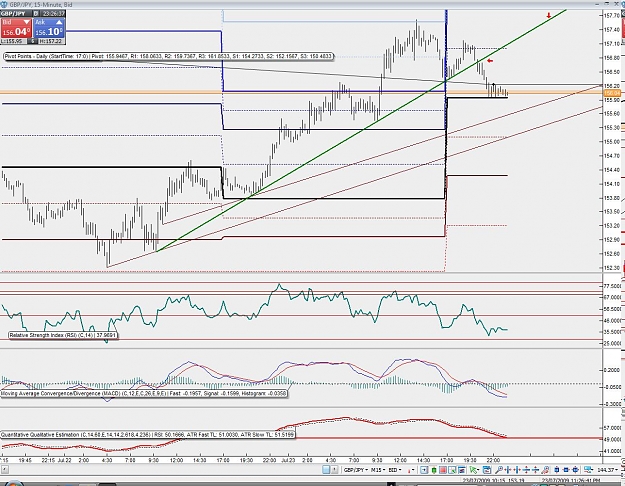Click the blue Ask buy price tile

(49, 28)
